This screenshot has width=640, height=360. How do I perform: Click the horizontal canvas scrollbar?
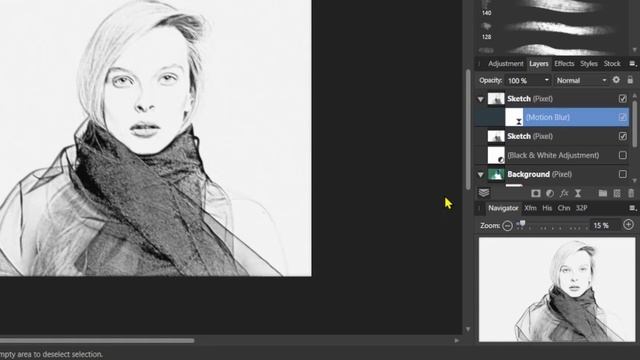click(x=97, y=340)
